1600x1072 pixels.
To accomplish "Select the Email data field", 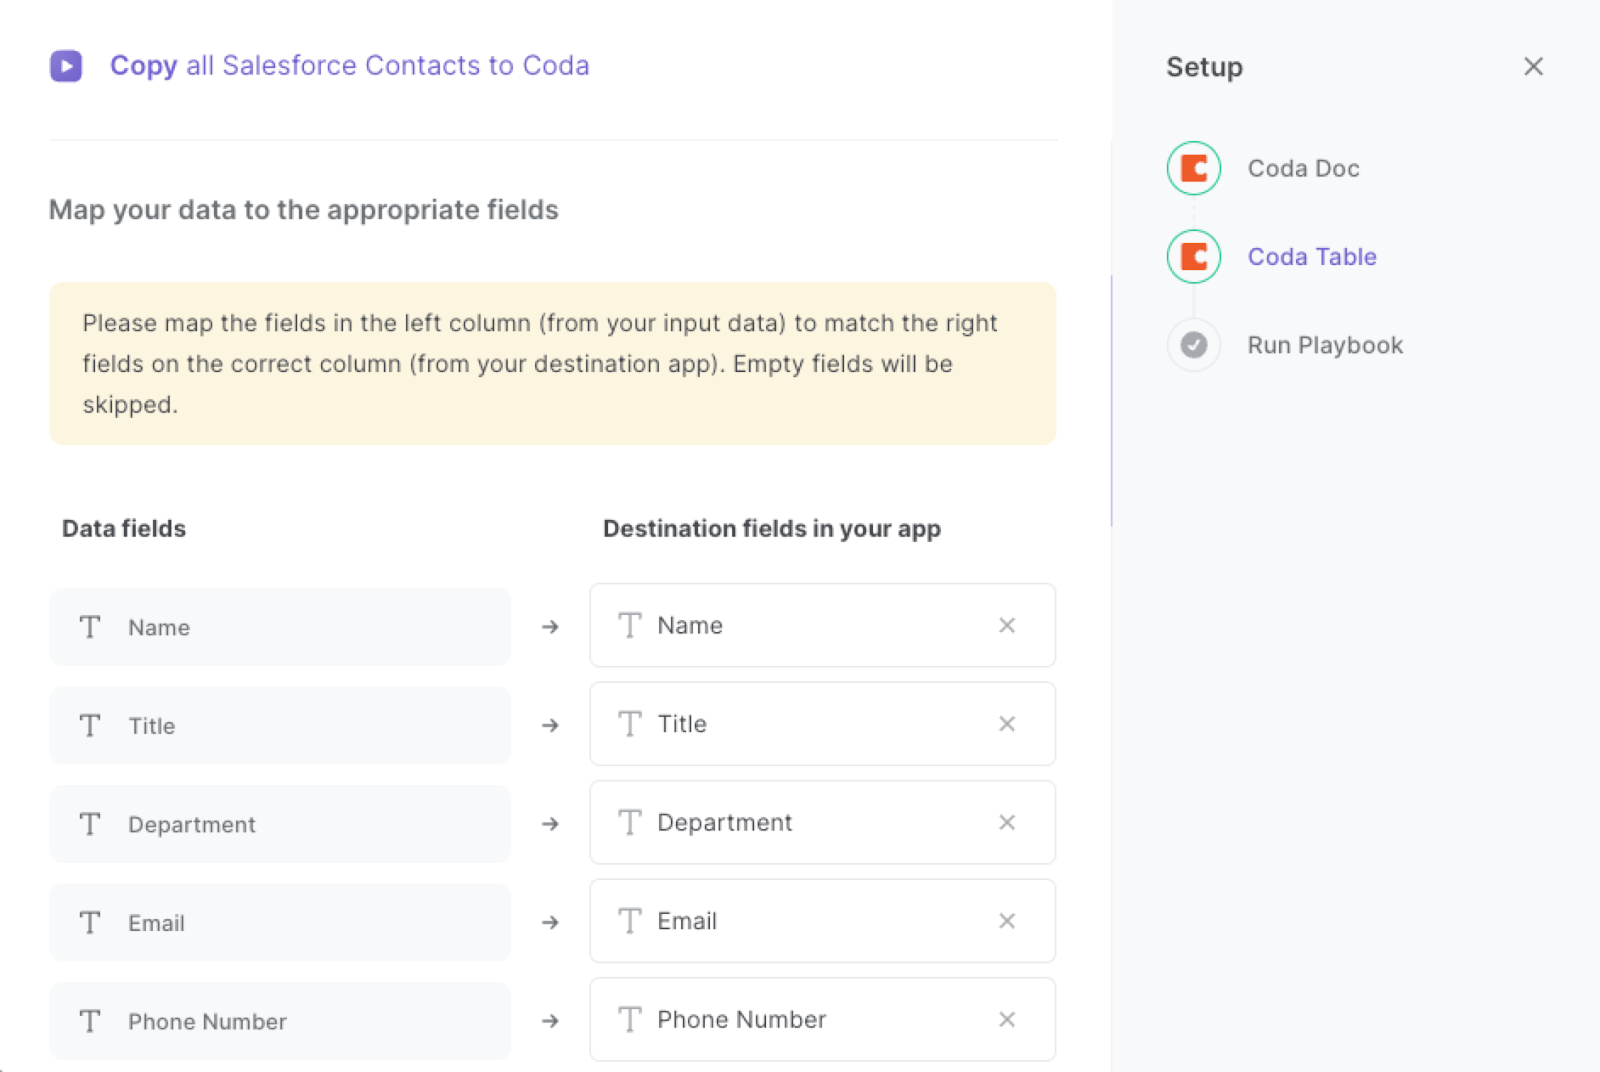I will pos(280,923).
